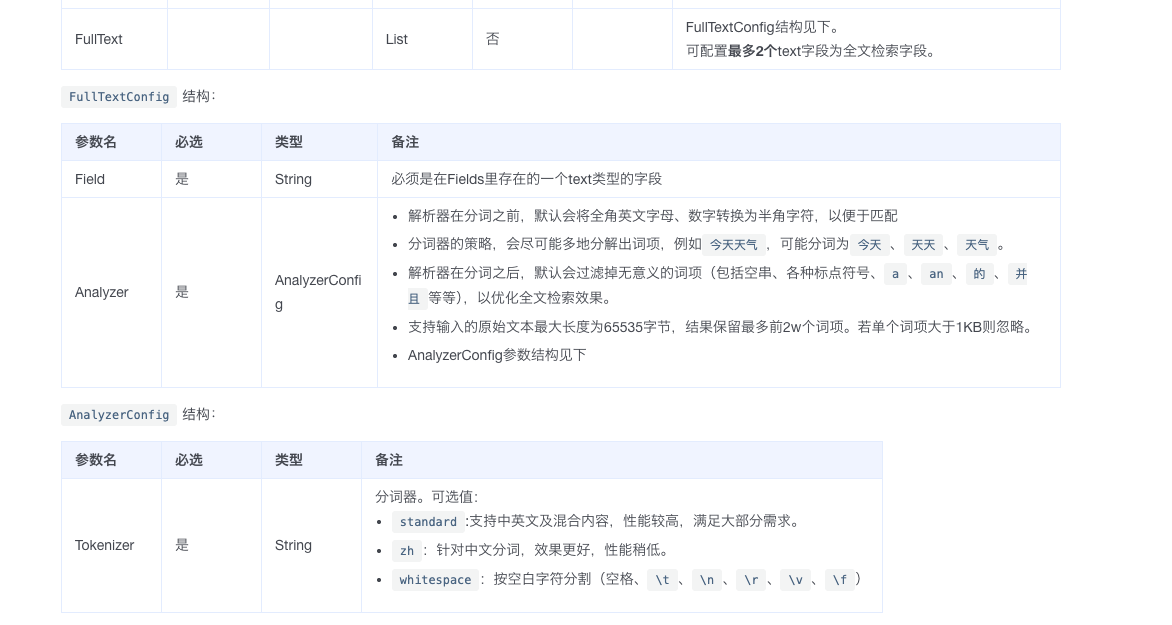Click the bullet about 全角英文字母 conversion
The width and height of the screenshot is (1172, 625).
653,216
